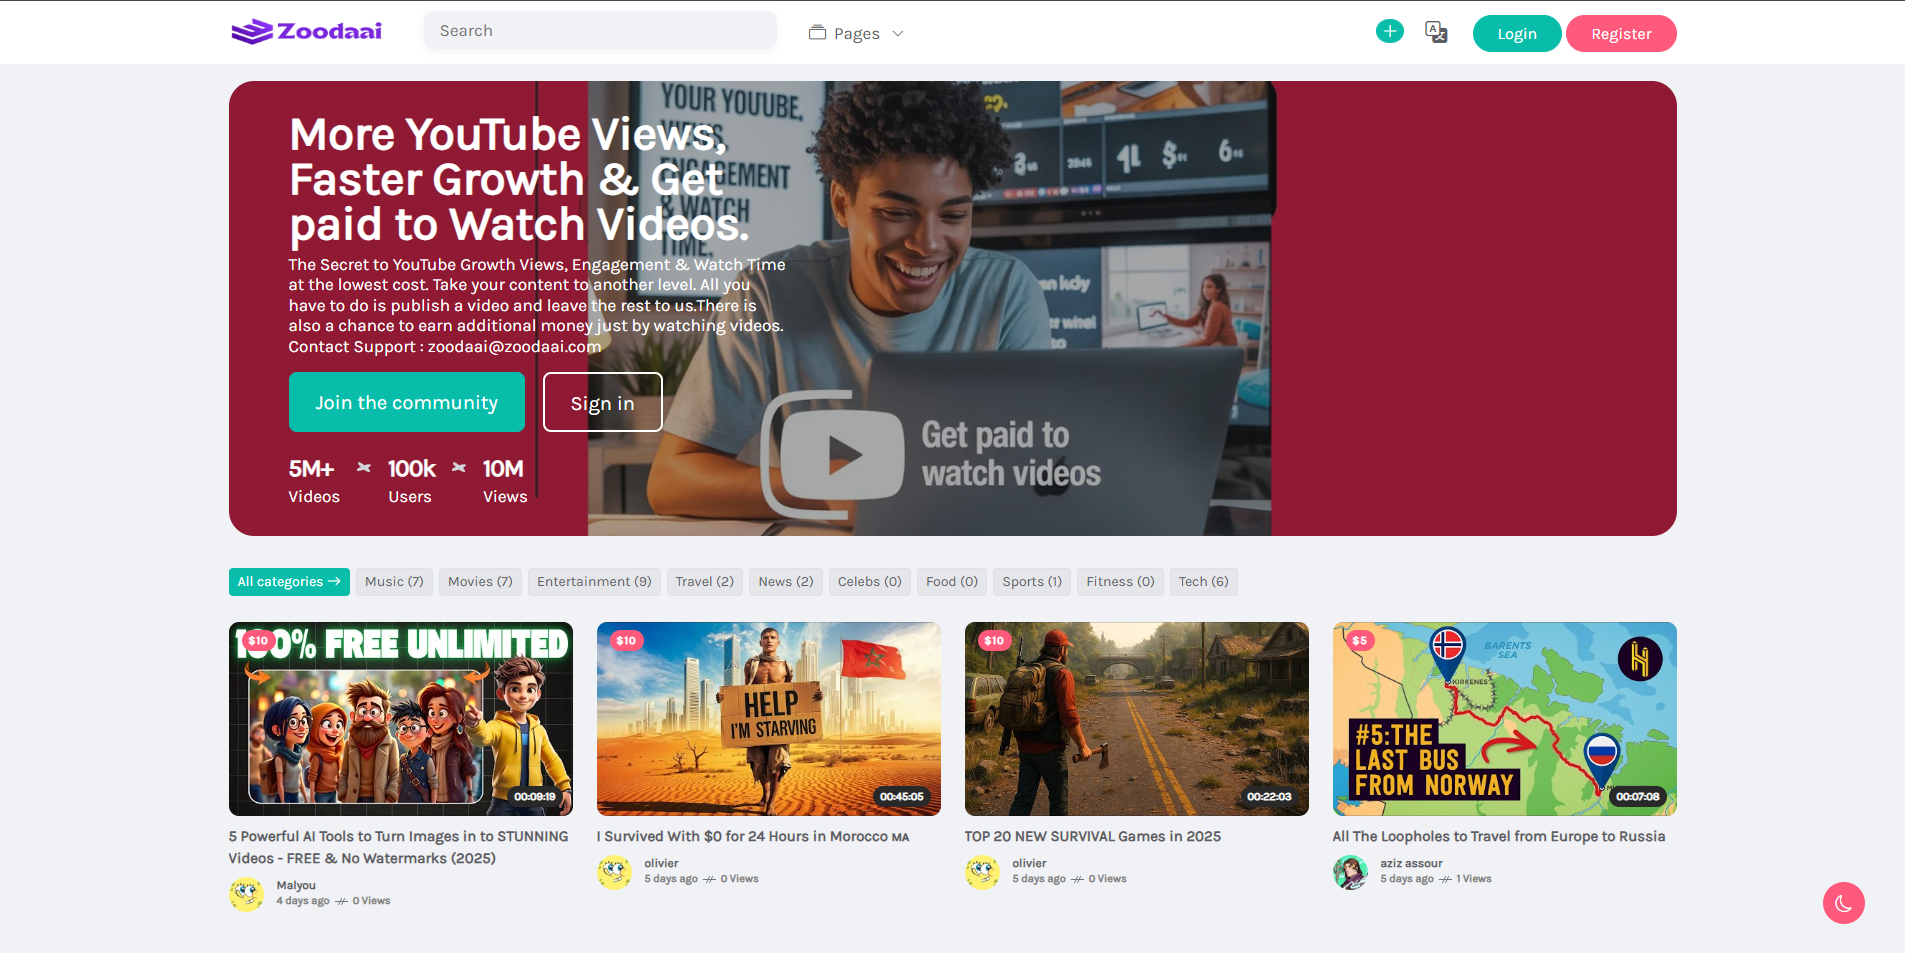Open the Malyou channel name
Viewport: 1905px width, 953px height.
[296, 886]
